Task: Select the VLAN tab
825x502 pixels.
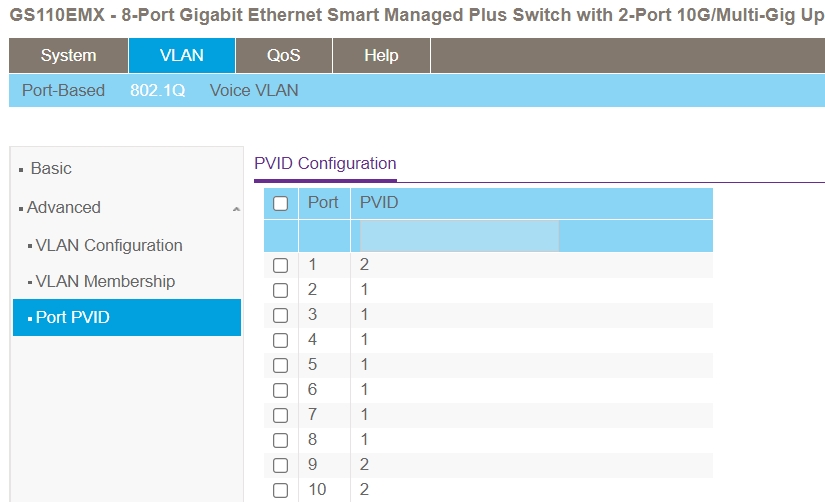Action: point(182,56)
